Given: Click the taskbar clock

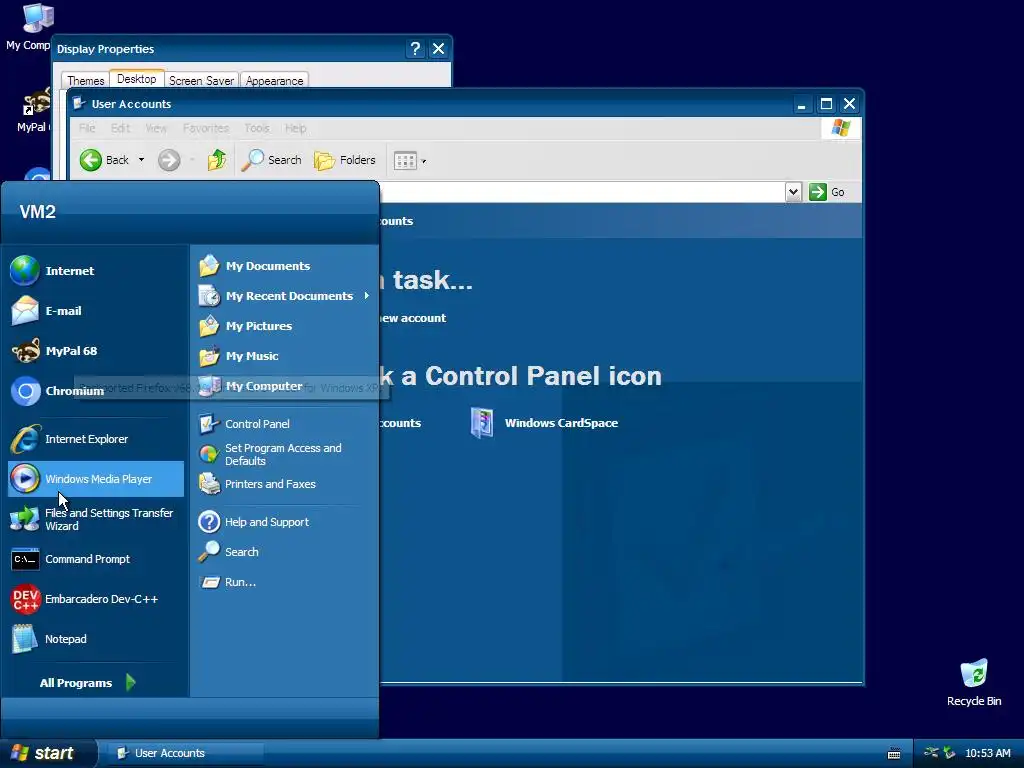Looking at the screenshot, I should [x=987, y=754].
